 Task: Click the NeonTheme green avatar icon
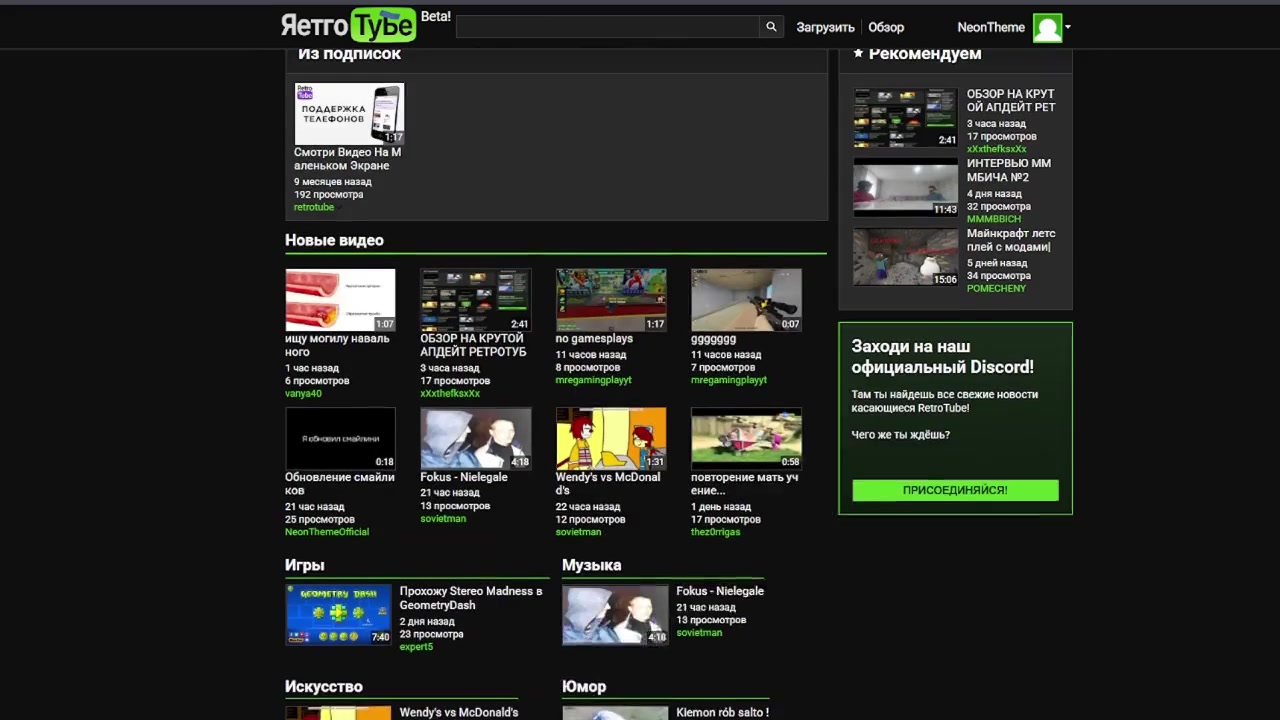[x=1047, y=28]
